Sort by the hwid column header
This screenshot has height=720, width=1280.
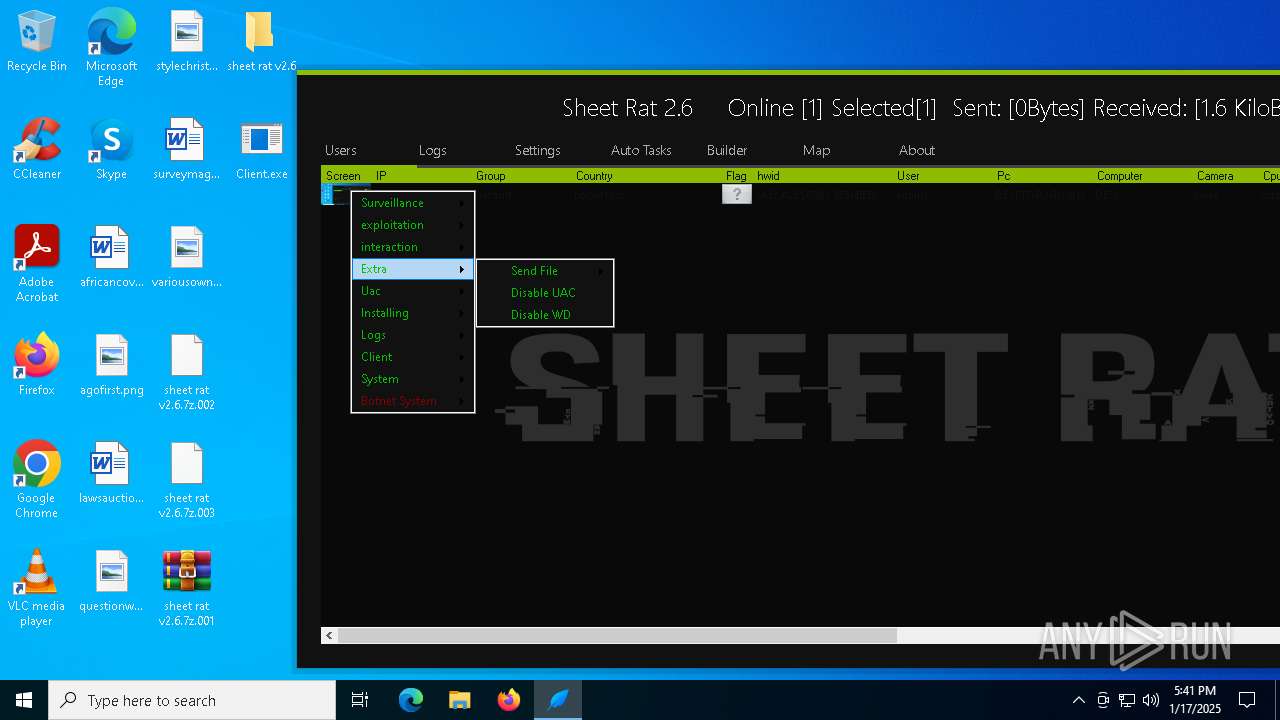click(823, 176)
